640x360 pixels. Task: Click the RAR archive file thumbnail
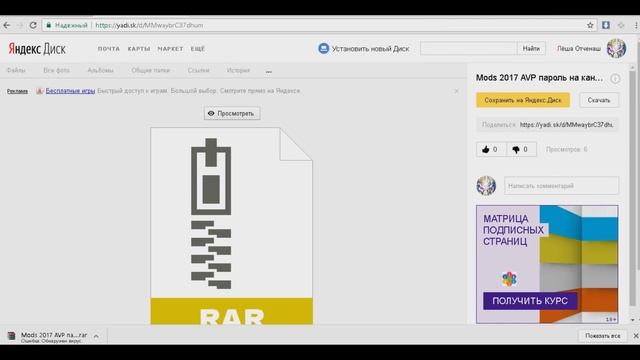point(231,226)
